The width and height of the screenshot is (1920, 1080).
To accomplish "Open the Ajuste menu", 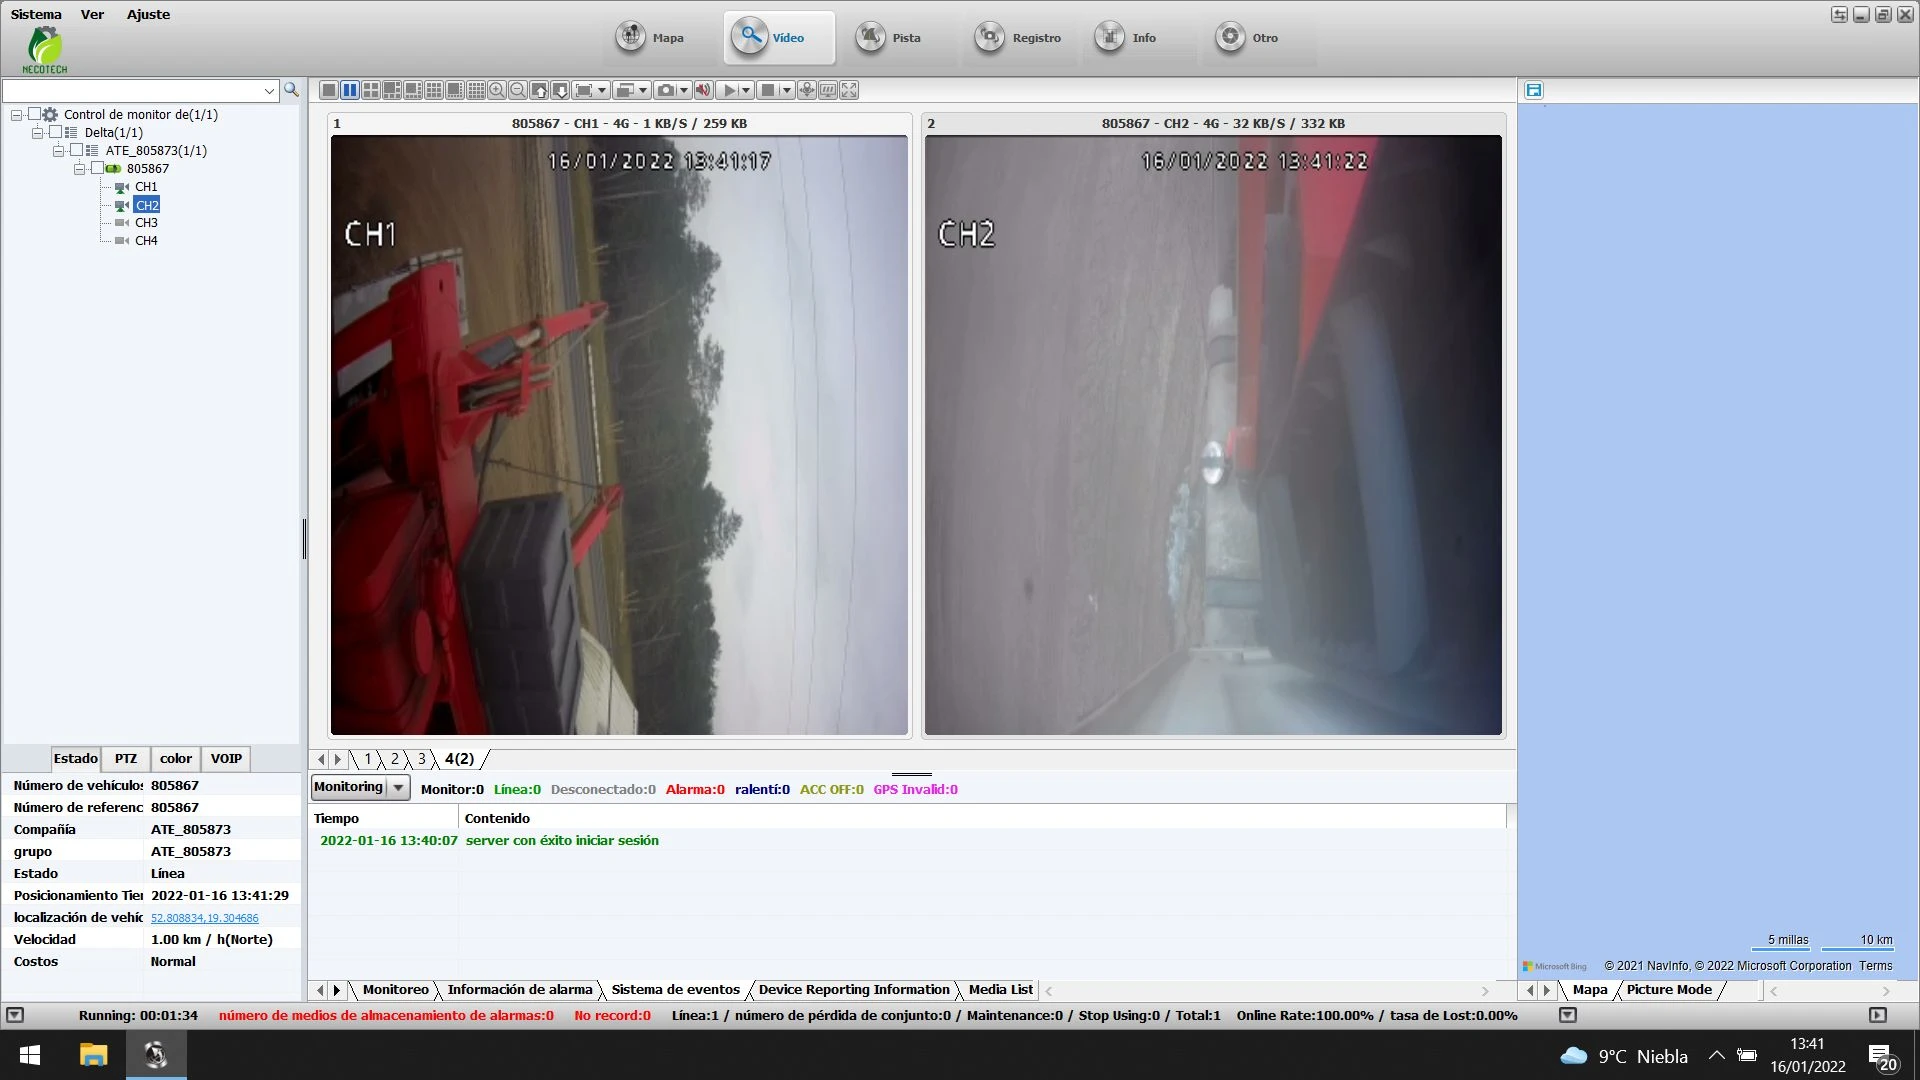I will (x=148, y=14).
